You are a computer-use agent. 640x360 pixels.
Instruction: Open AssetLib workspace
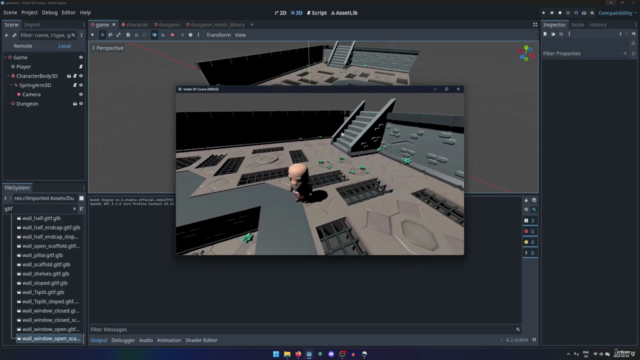coord(344,13)
